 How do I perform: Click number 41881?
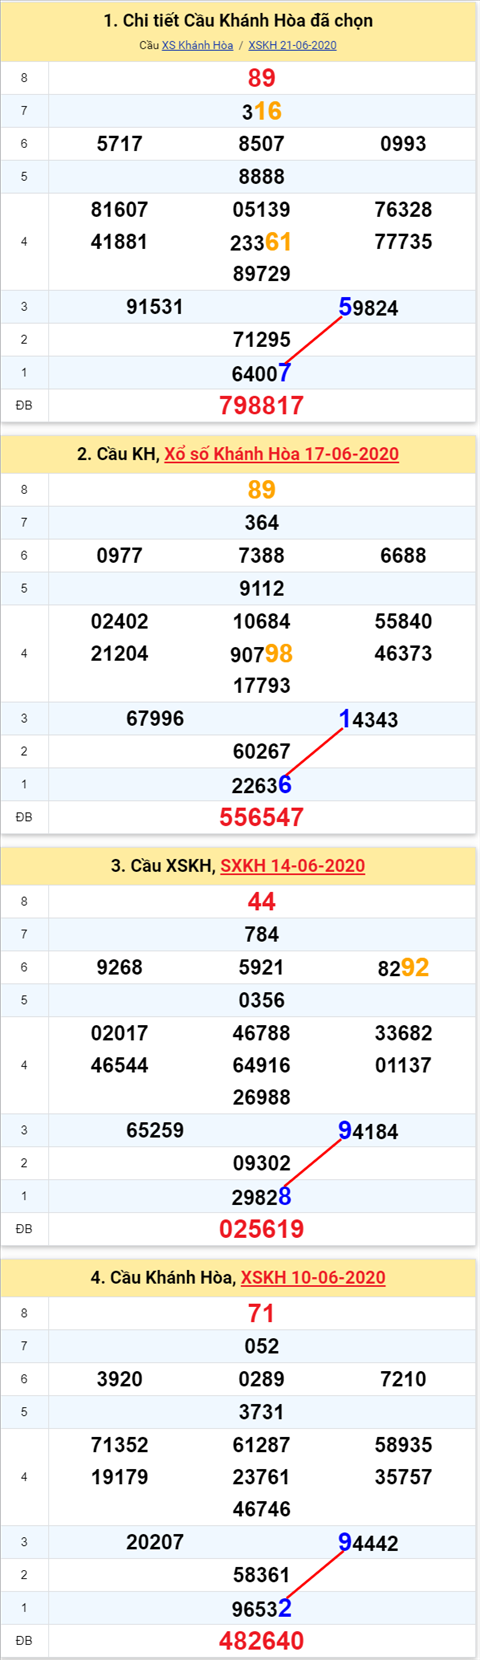click(x=119, y=242)
